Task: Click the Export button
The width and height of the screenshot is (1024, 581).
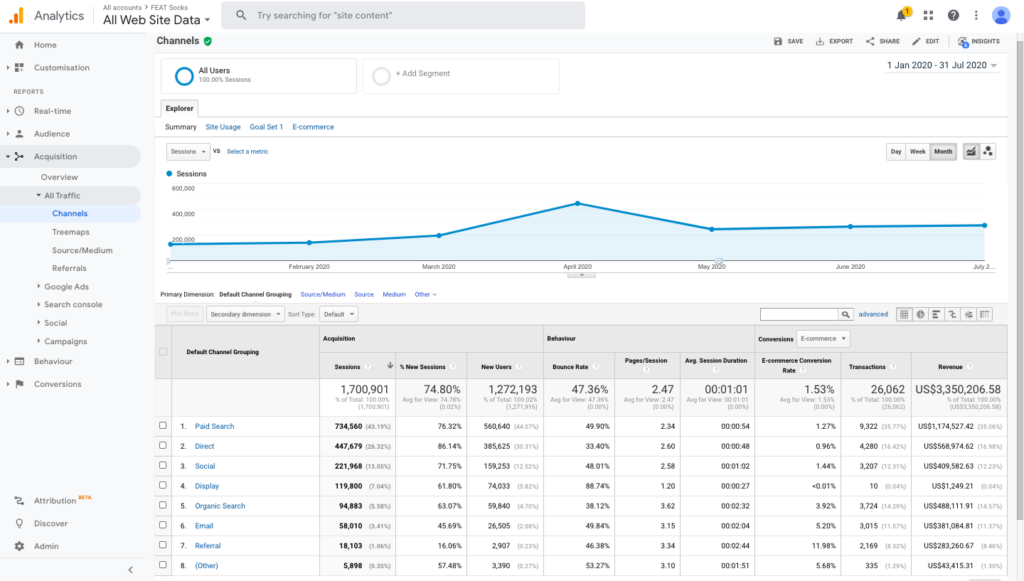Action: point(834,41)
